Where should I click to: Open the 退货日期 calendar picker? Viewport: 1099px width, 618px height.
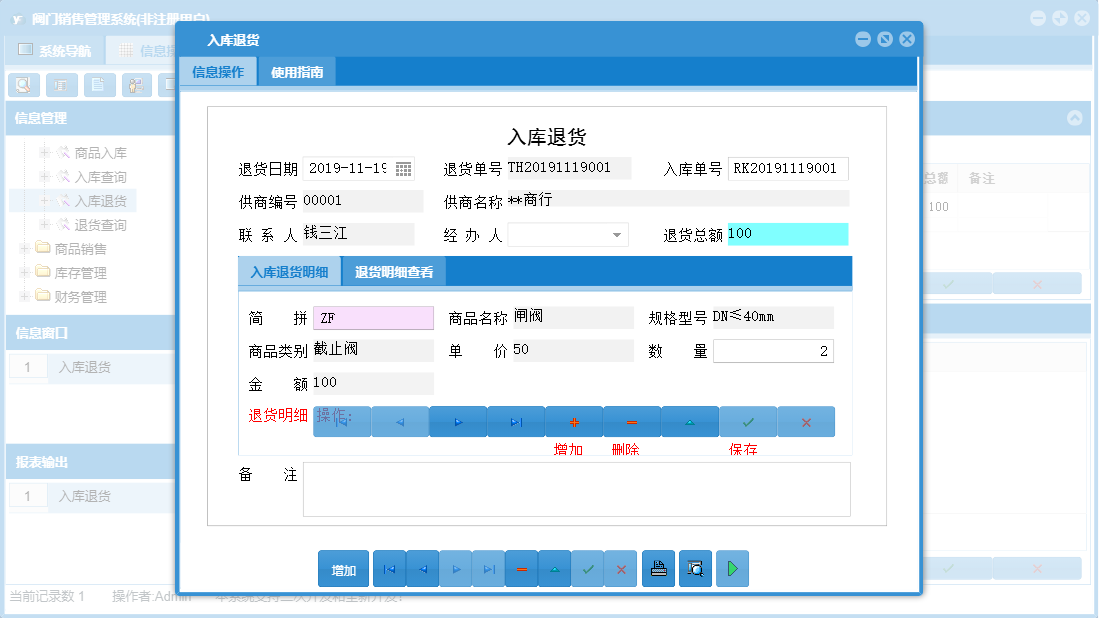pos(405,169)
